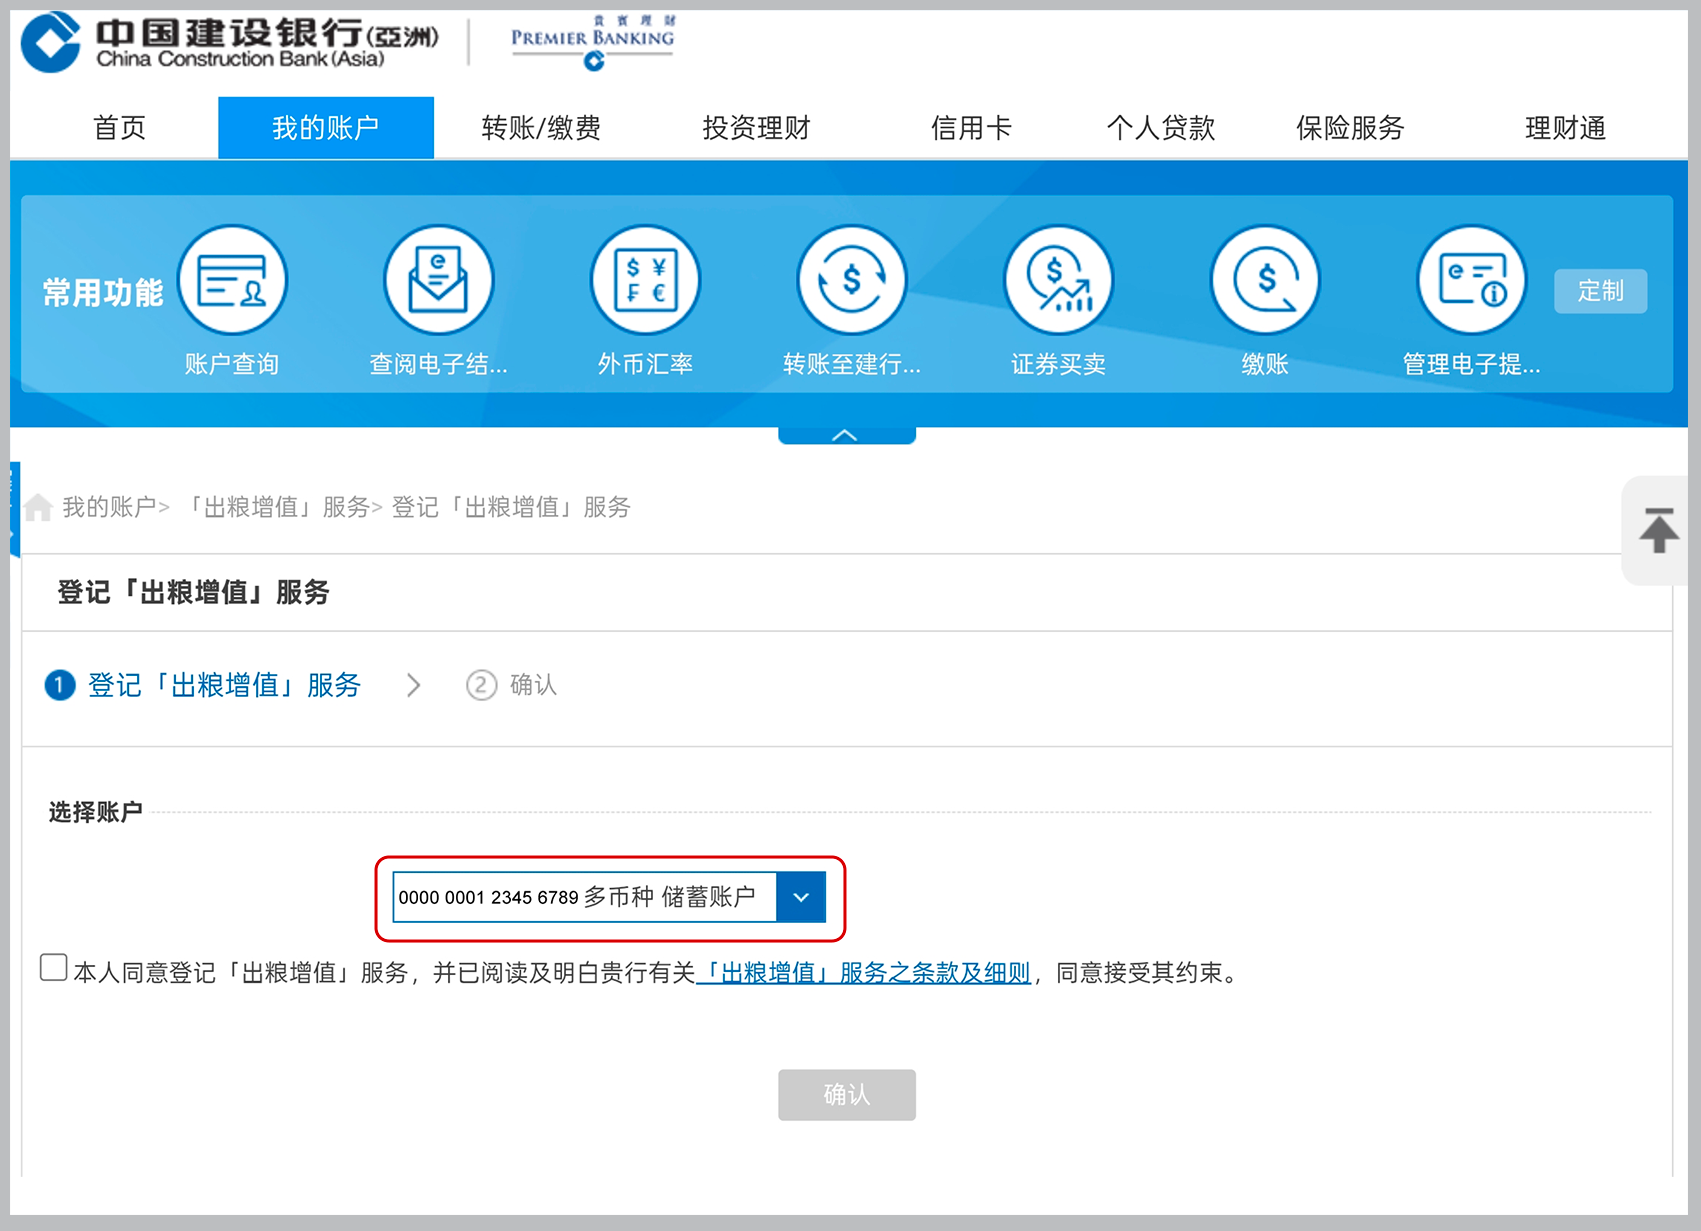Open the 「出粮增值」服务之条款及细则 link
The height and width of the screenshot is (1231, 1701).
click(865, 973)
